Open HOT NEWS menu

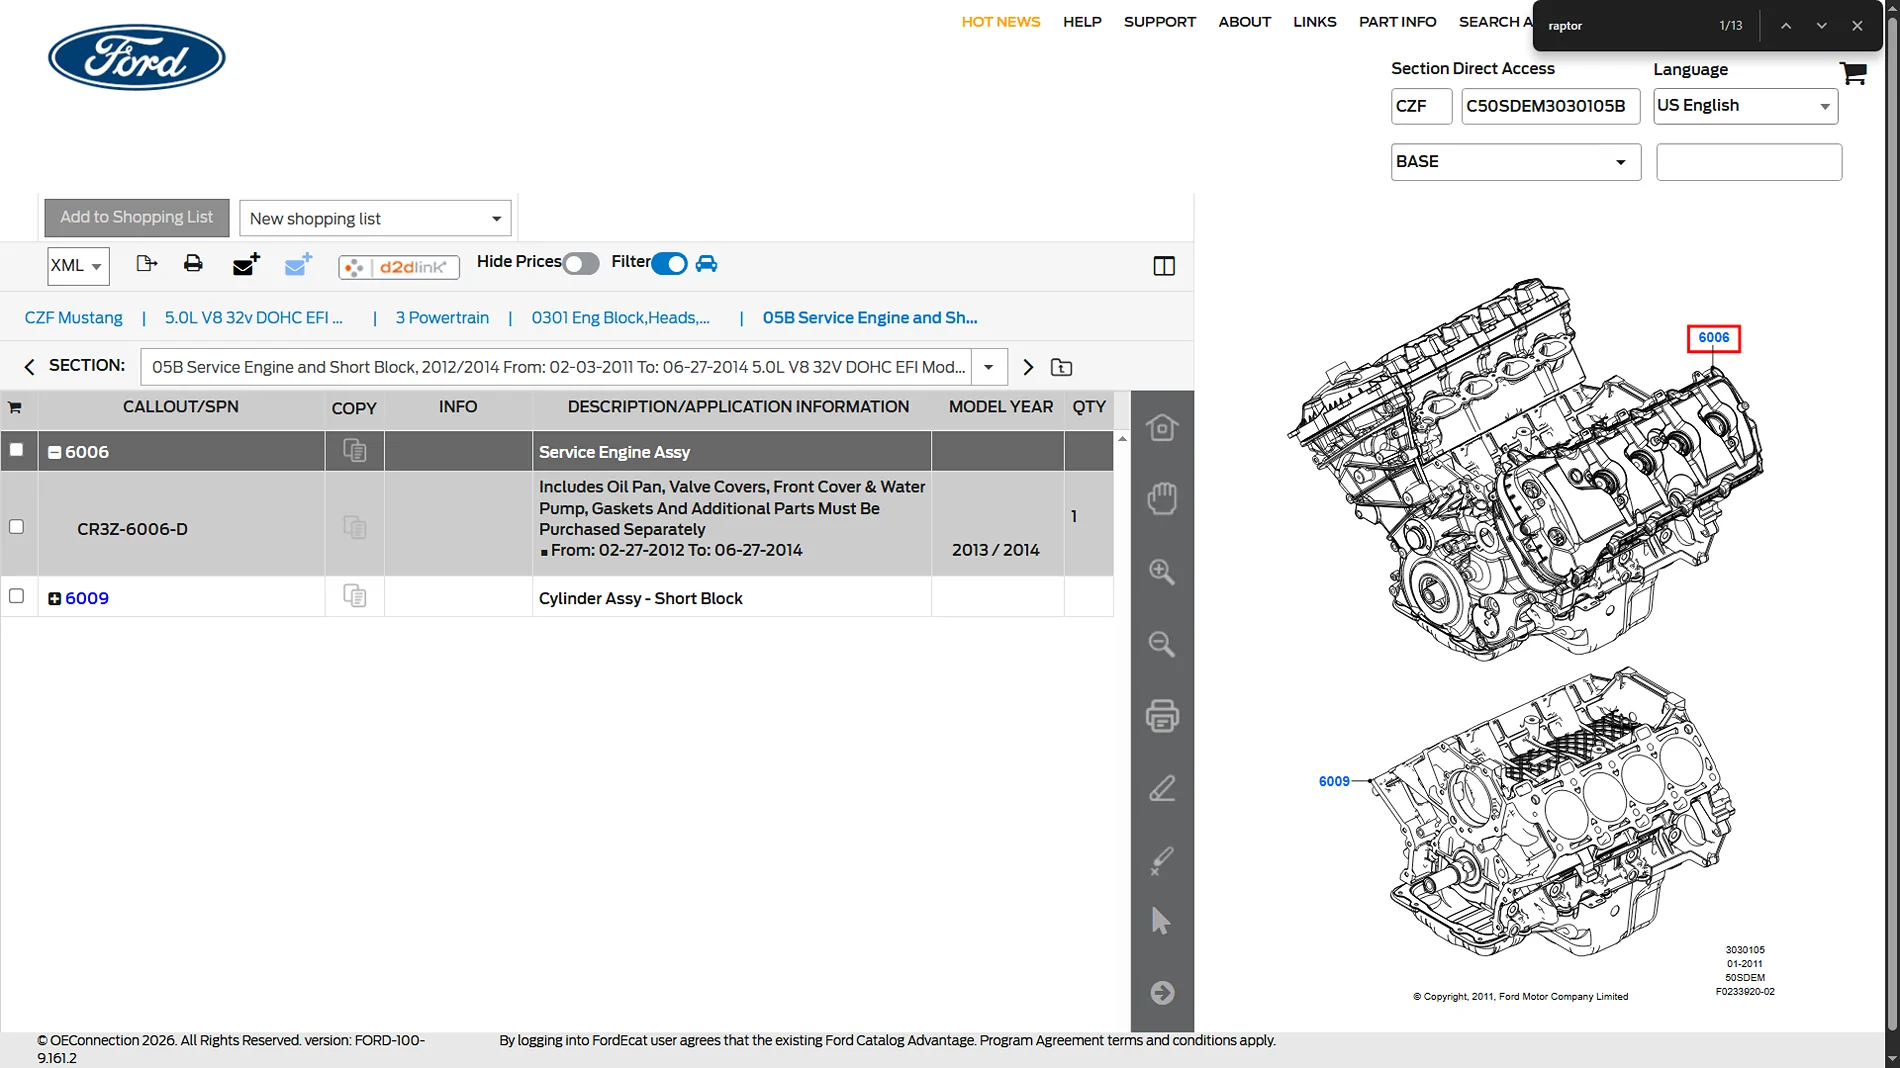(1001, 22)
